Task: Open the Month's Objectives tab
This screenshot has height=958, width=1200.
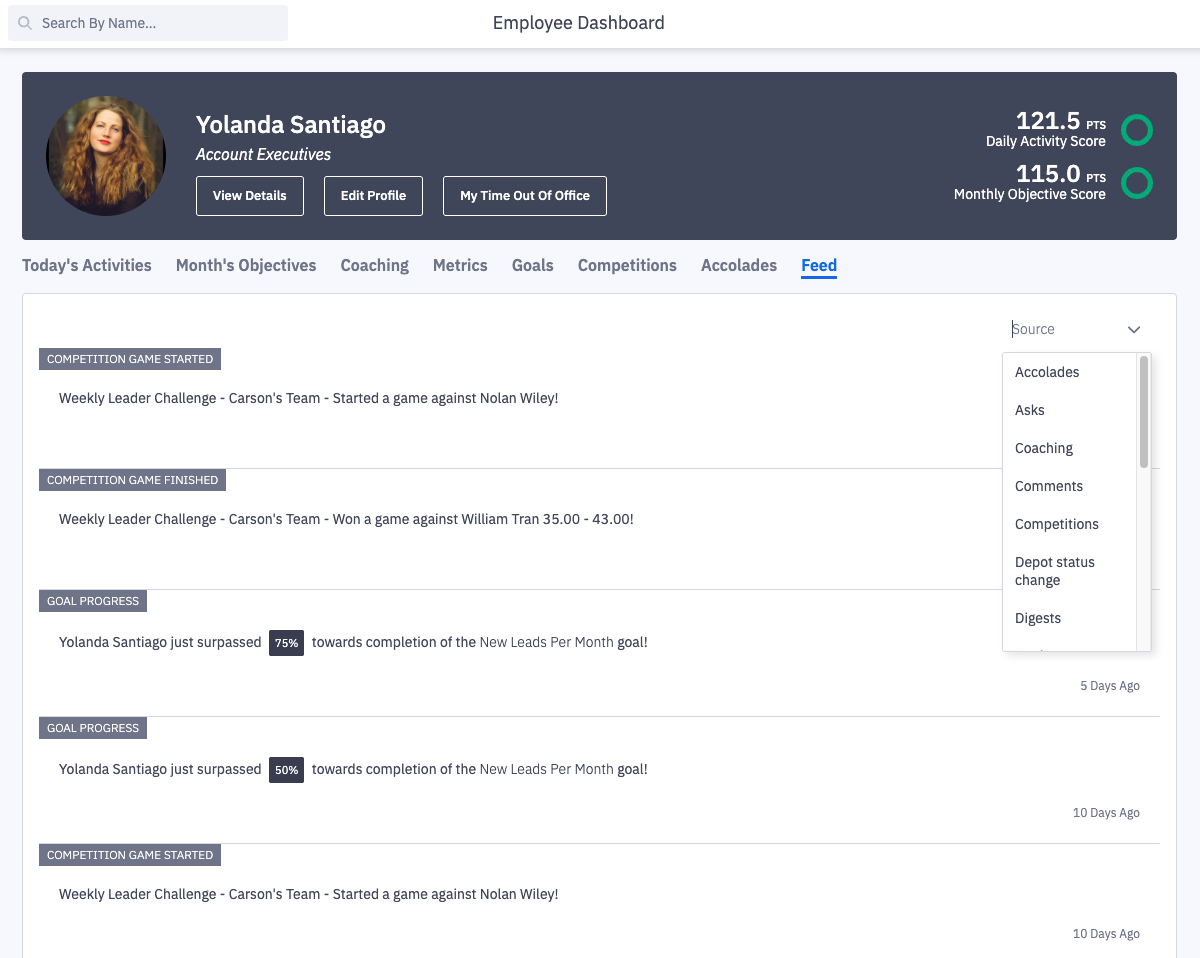Action: [246, 265]
